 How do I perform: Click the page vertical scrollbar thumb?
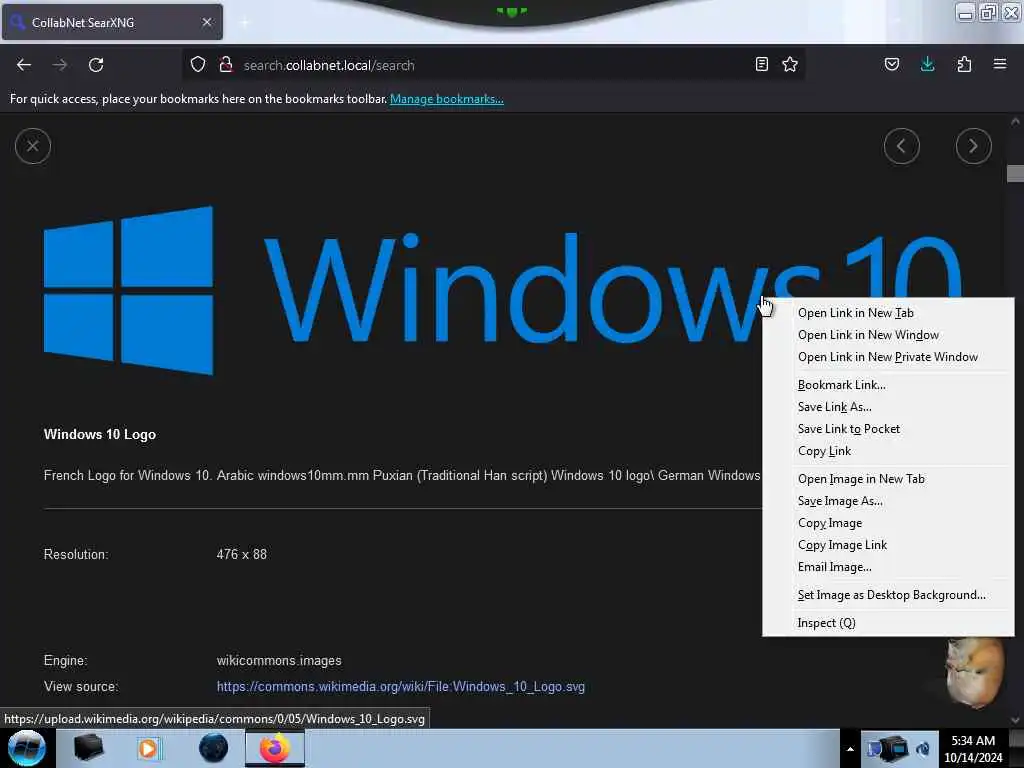[1015, 173]
